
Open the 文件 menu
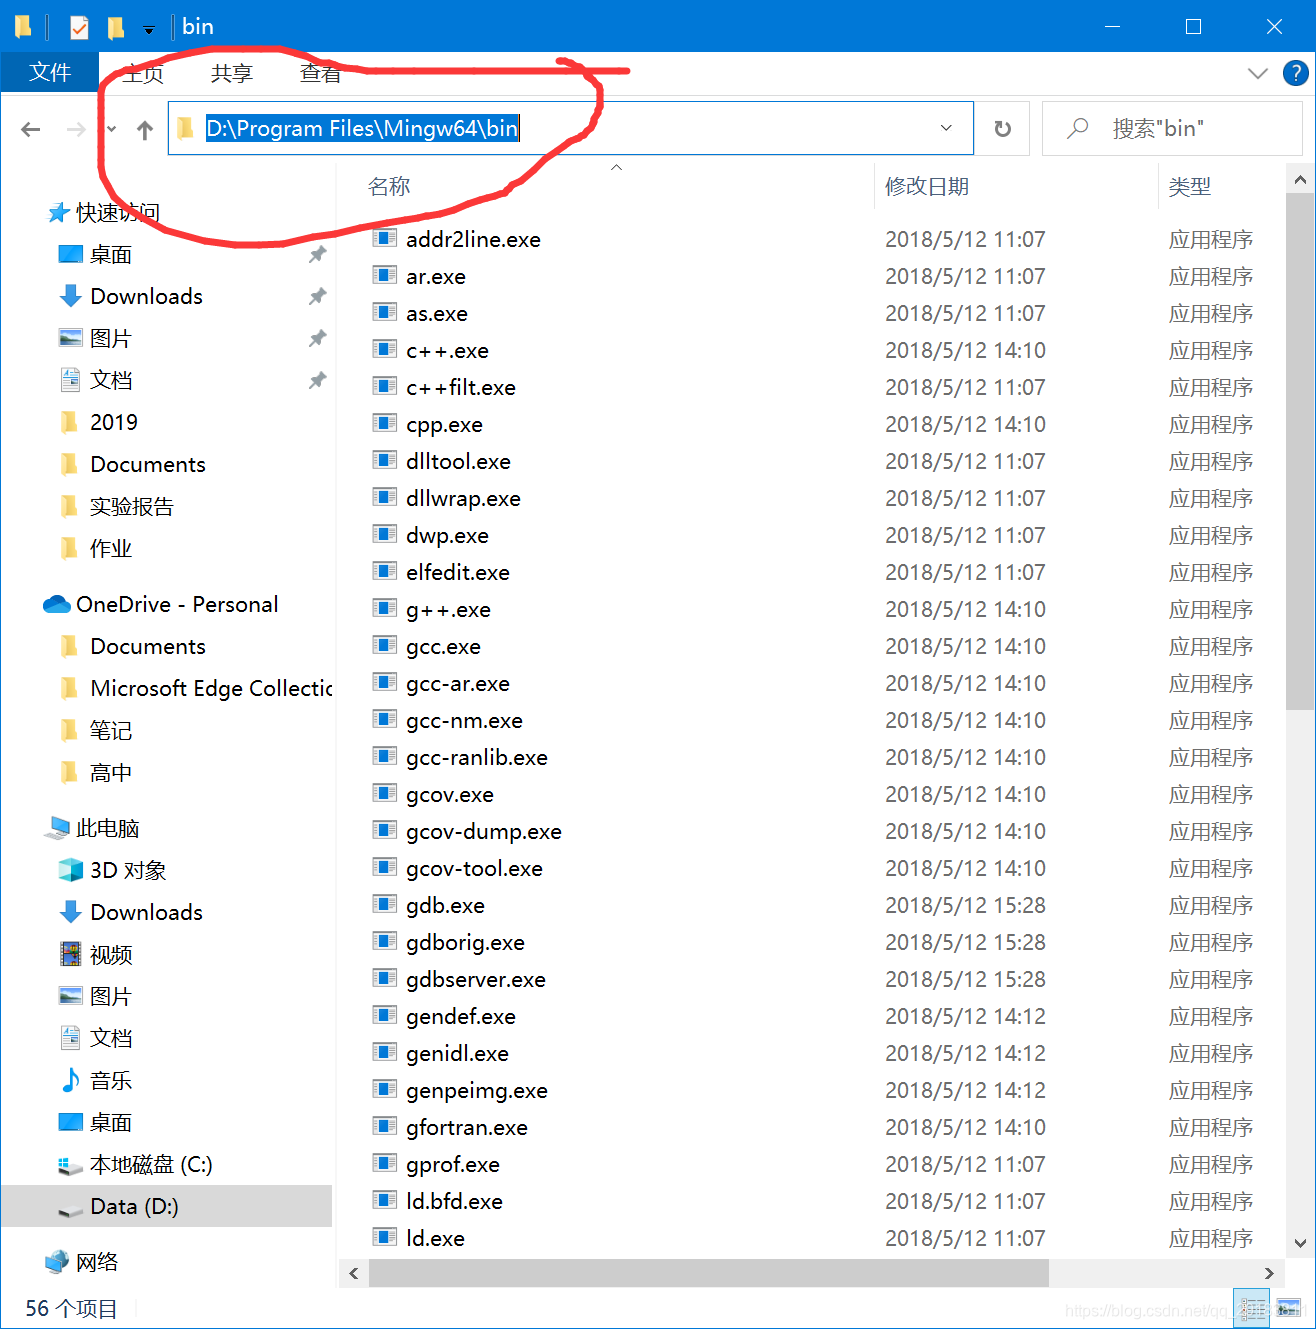[x=50, y=72]
